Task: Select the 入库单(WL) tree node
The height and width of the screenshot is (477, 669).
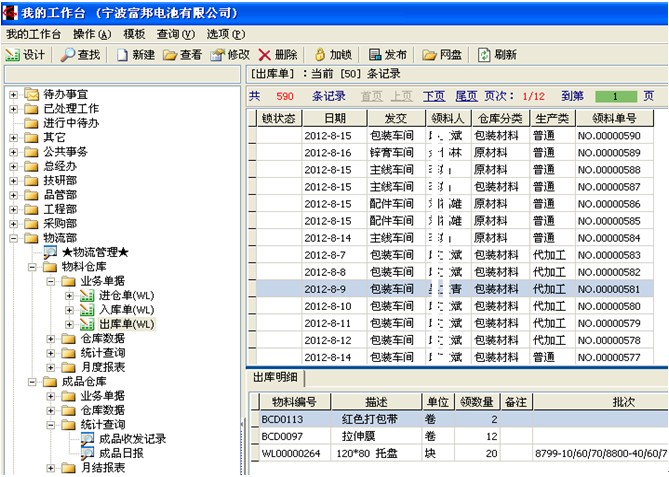Action: [x=125, y=310]
